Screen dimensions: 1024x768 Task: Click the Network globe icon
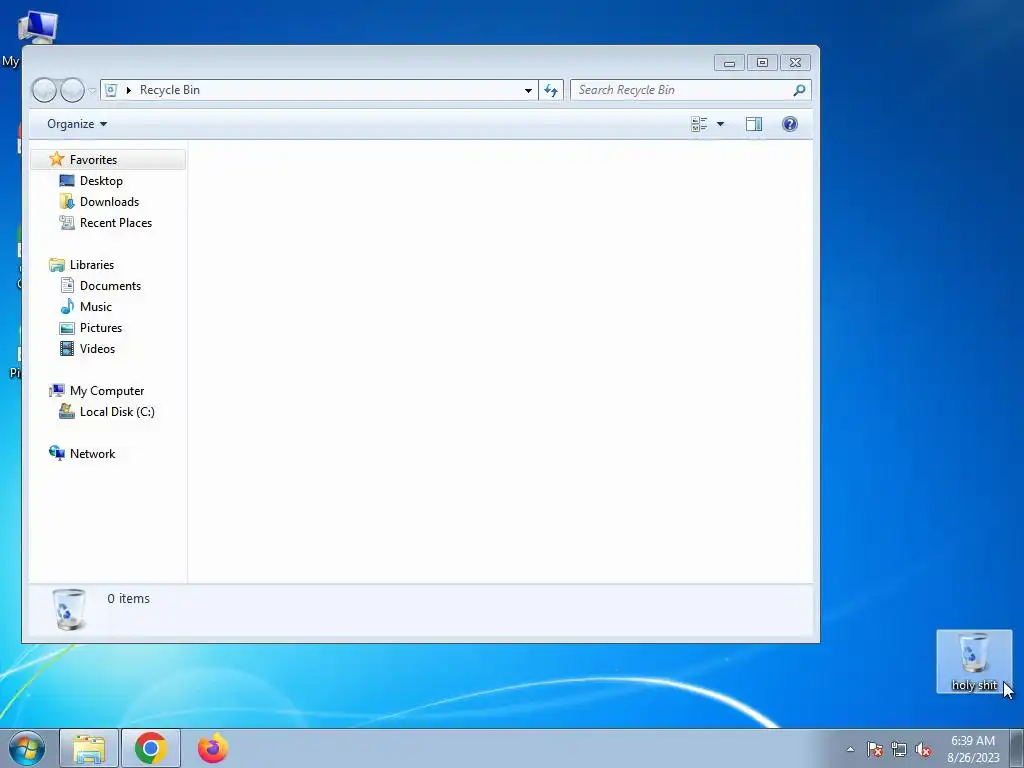point(57,453)
